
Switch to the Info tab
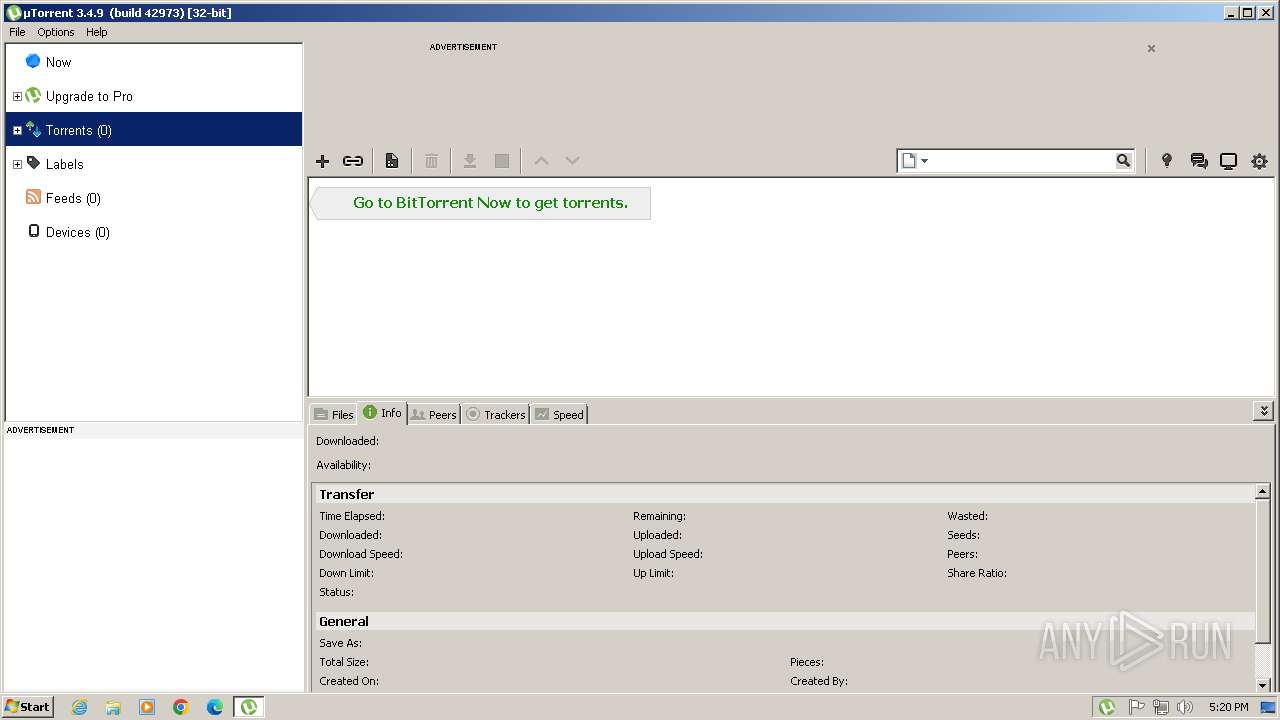click(382, 413)
